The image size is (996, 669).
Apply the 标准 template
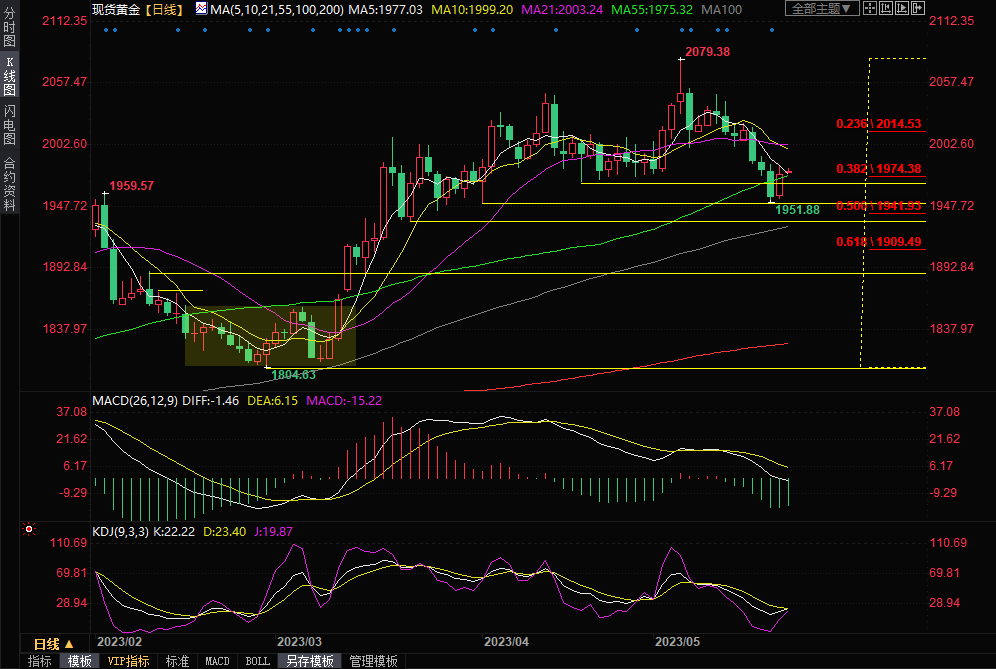point(177,661)
